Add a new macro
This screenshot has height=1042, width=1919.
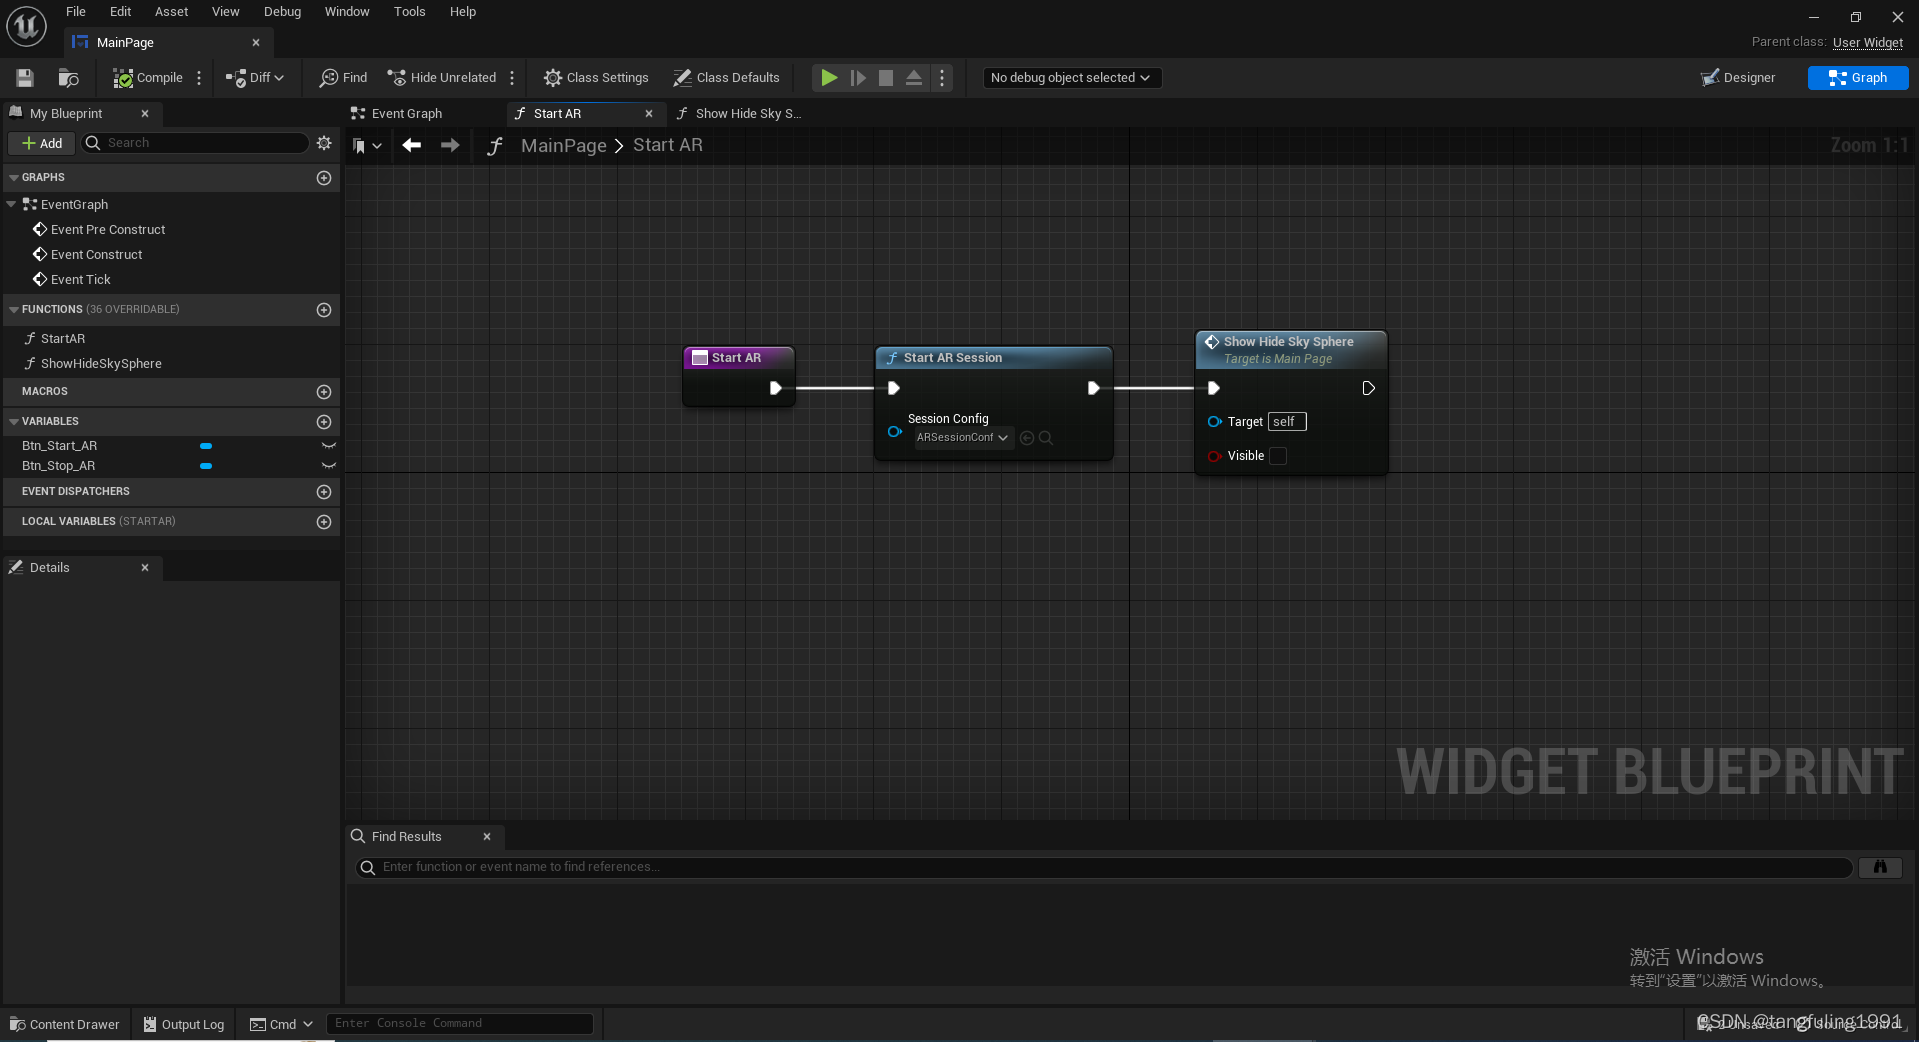(x=324, y=392)
